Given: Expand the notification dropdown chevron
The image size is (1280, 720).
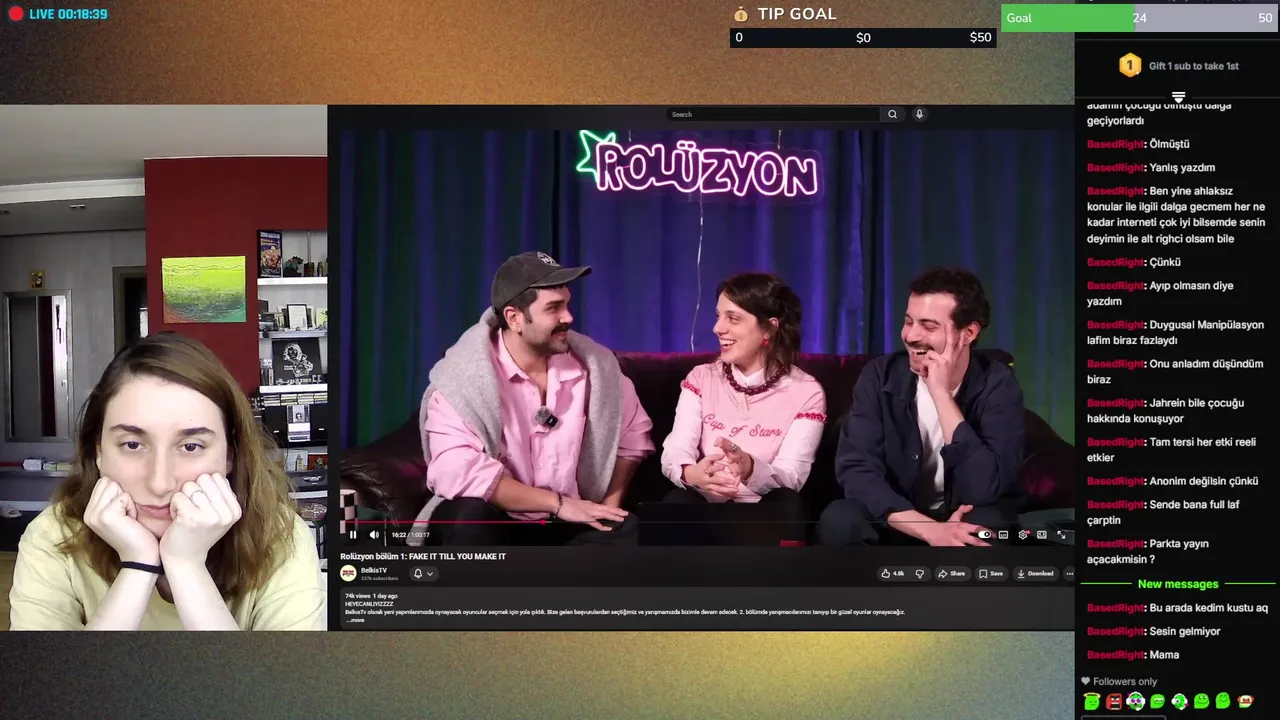Looking at the screenshot, I should point(430,573).
